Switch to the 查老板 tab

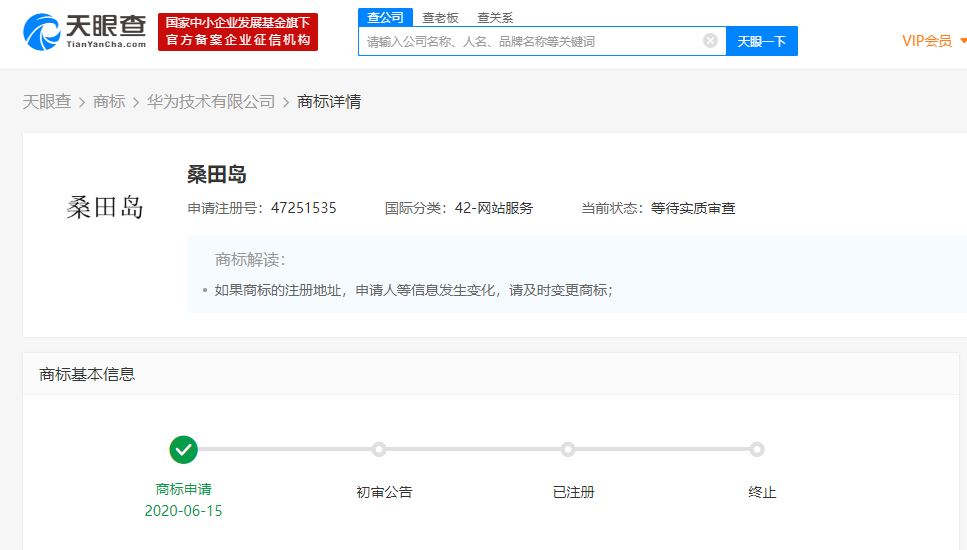coord(440,17)
